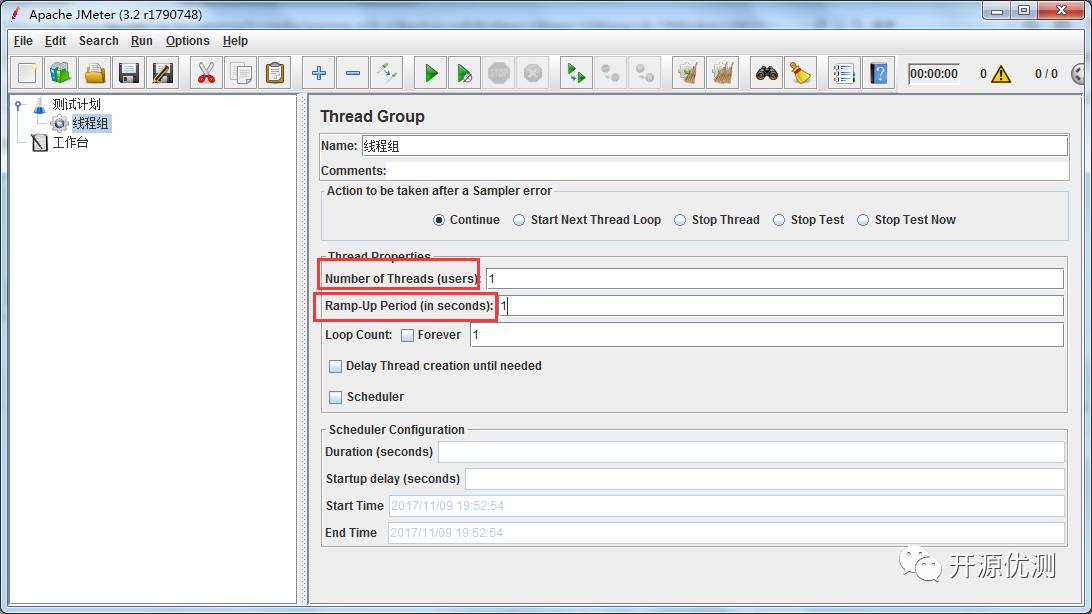Click the Ramp-Up Period input field
The height and width of the screenshot is (614, 1092).
coord(781,306)
